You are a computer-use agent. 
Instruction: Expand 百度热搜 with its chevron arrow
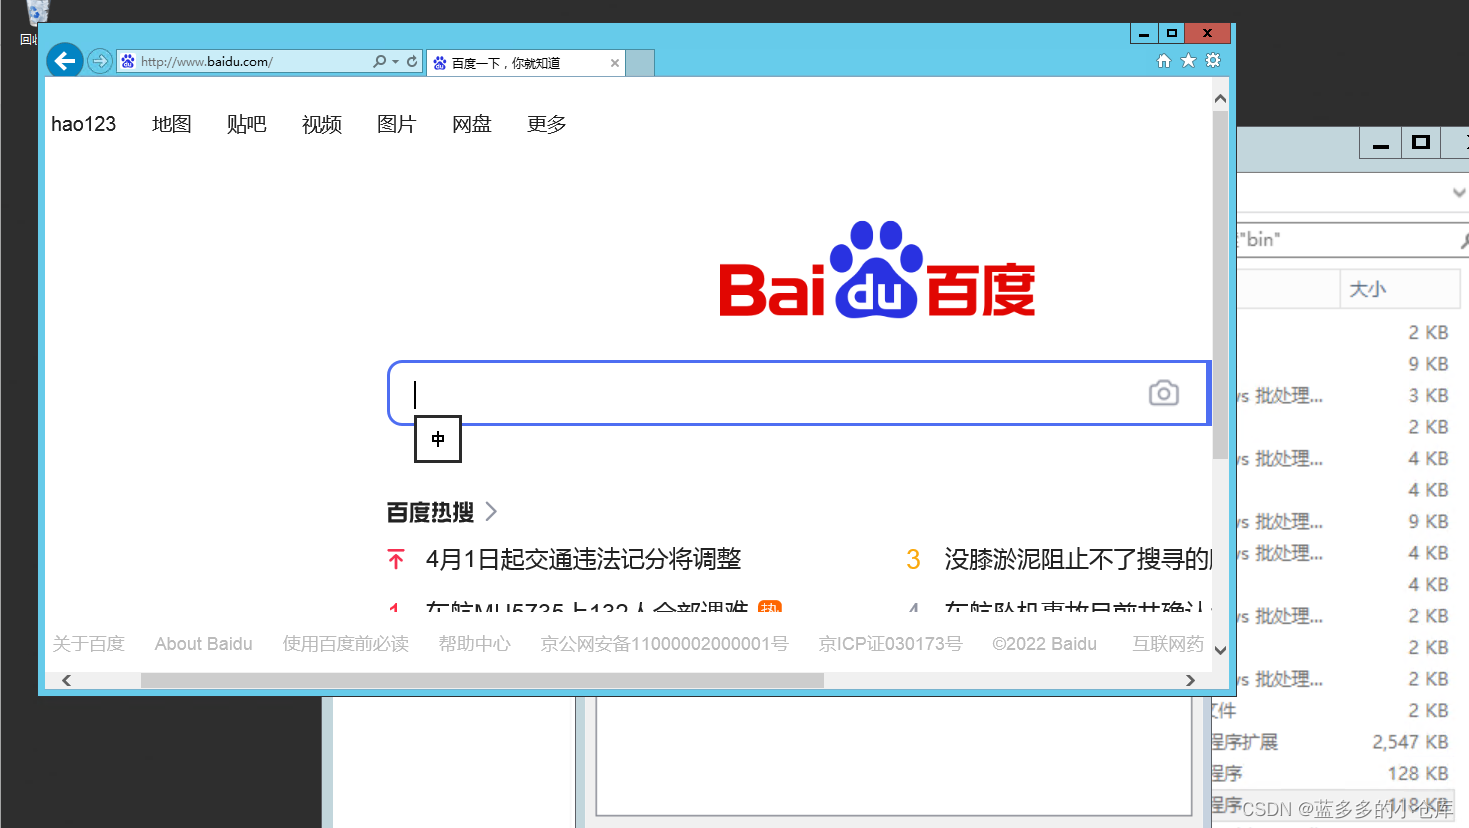[x=491, y=512]
